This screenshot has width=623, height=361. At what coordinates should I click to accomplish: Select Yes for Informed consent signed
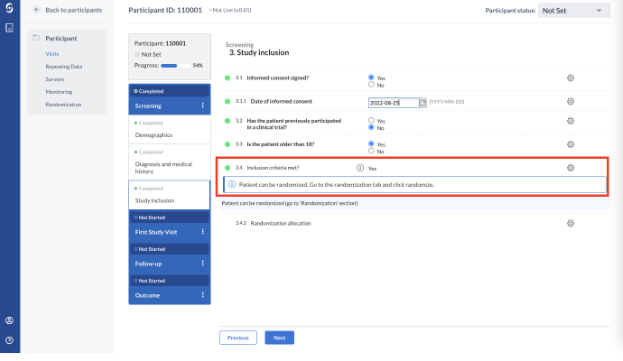pos(371,77)
